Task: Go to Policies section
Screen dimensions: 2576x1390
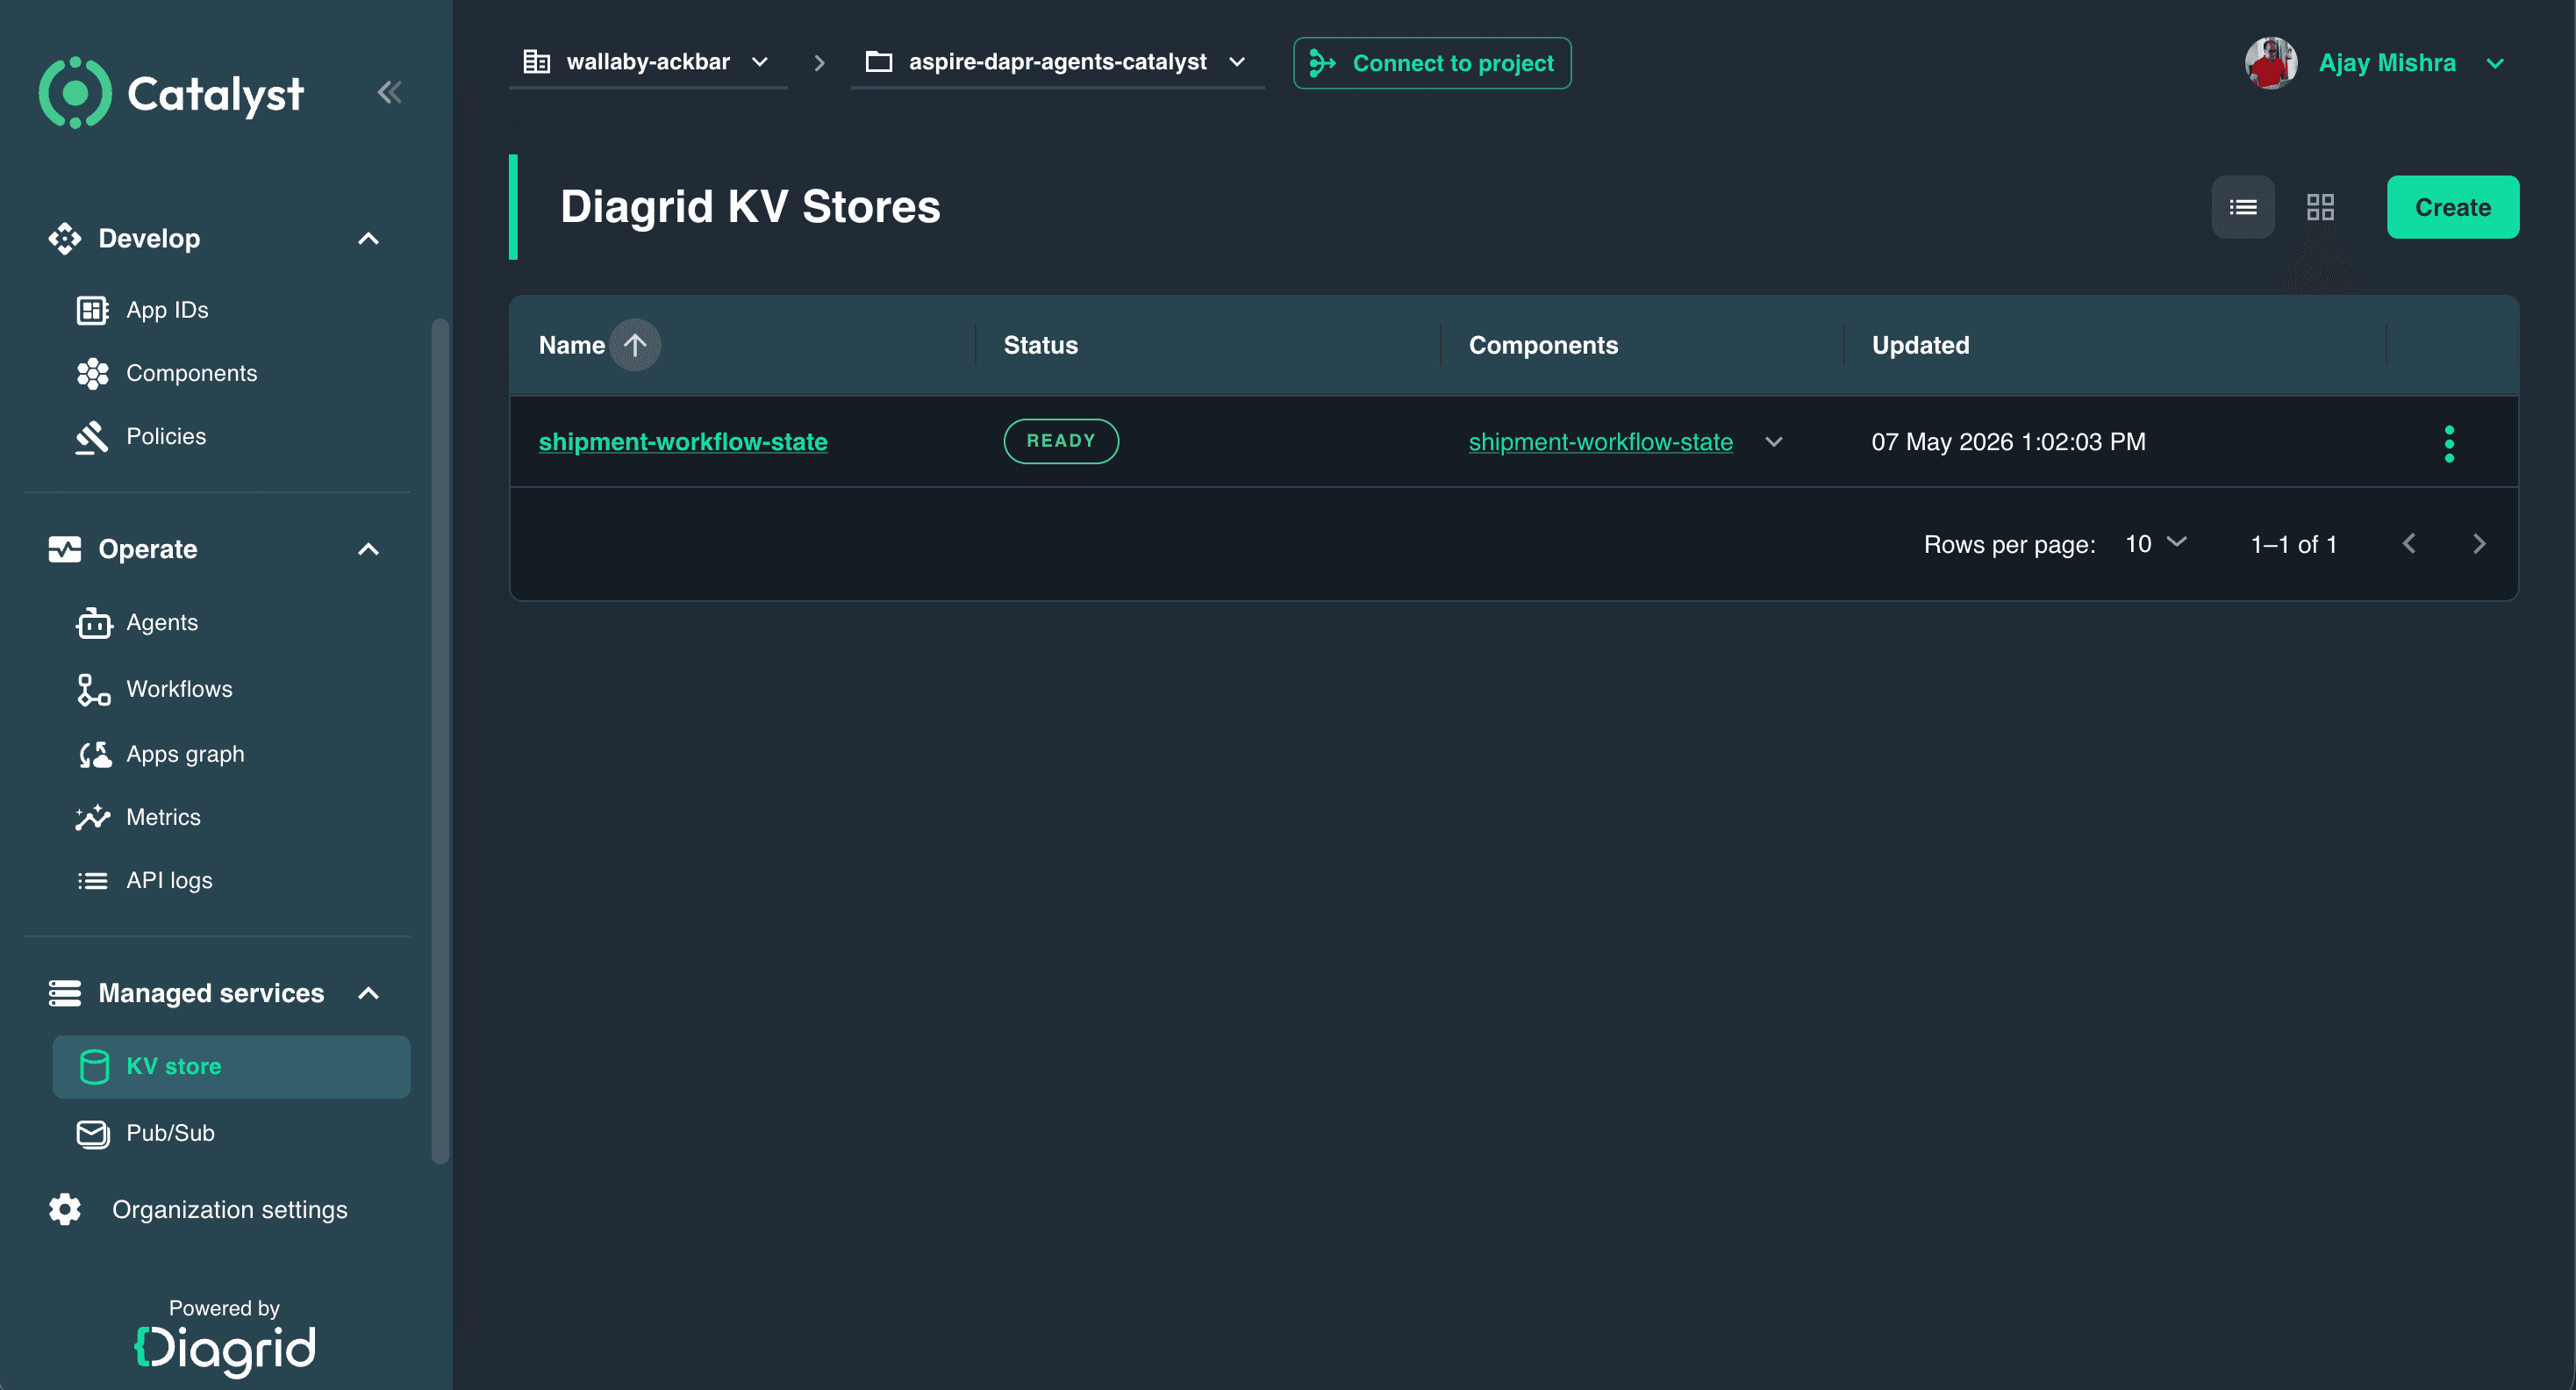Action: (141, 436)
